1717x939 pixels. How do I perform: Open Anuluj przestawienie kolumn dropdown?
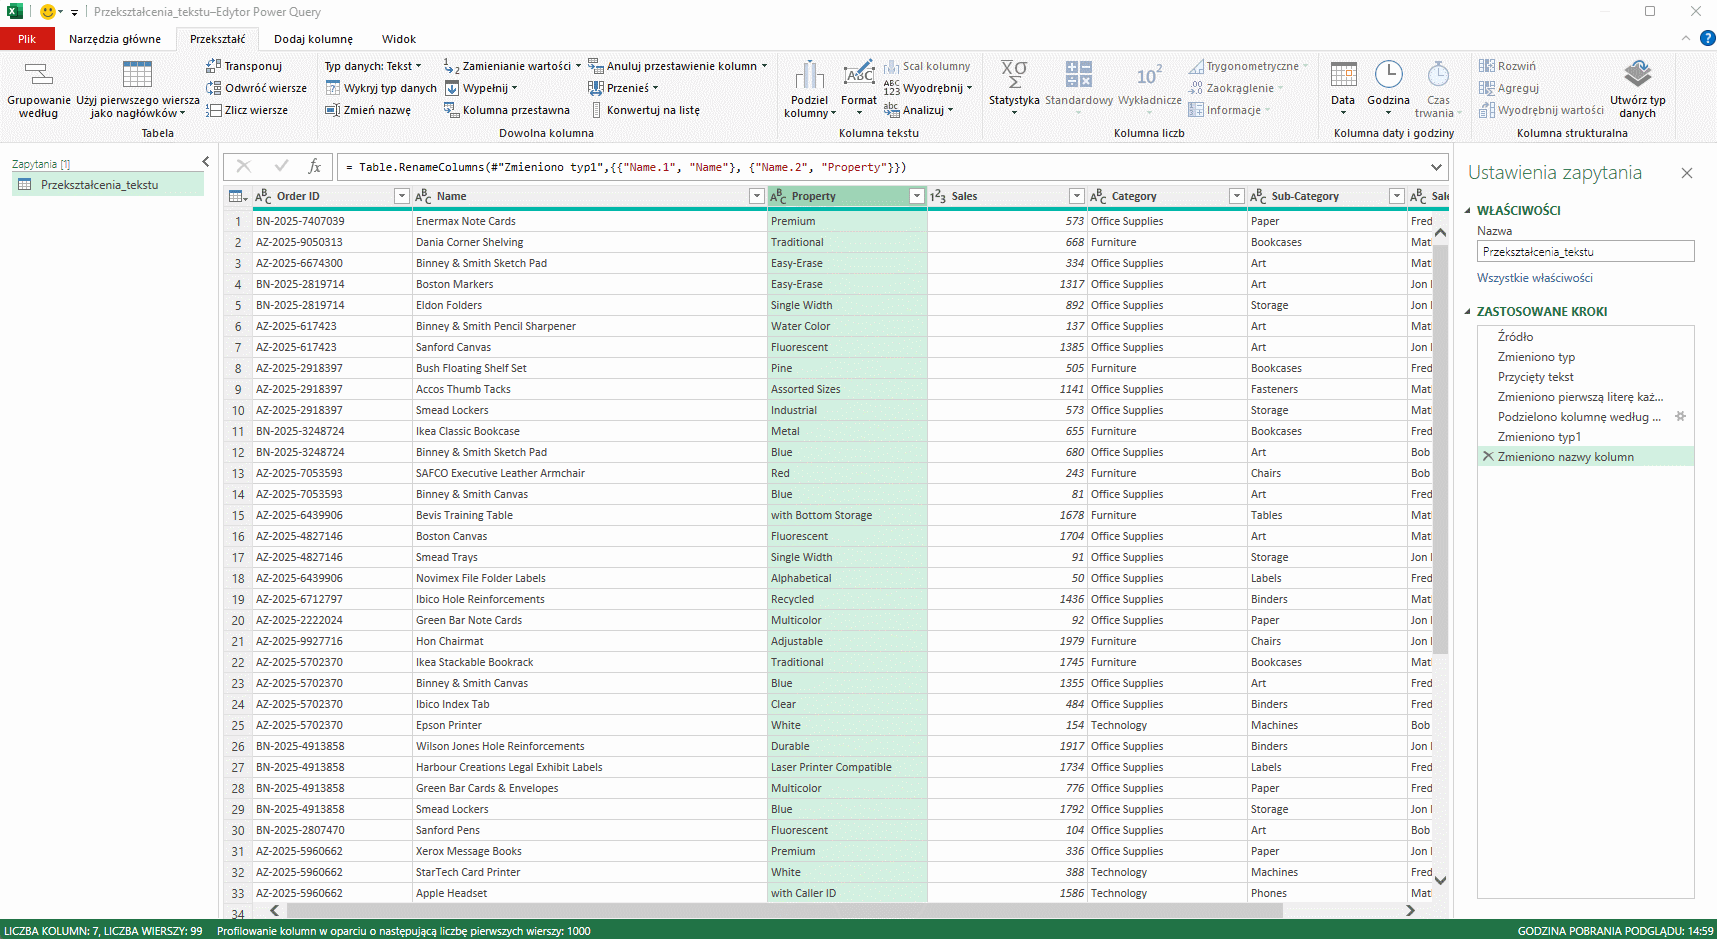click(x=678, y=66)
